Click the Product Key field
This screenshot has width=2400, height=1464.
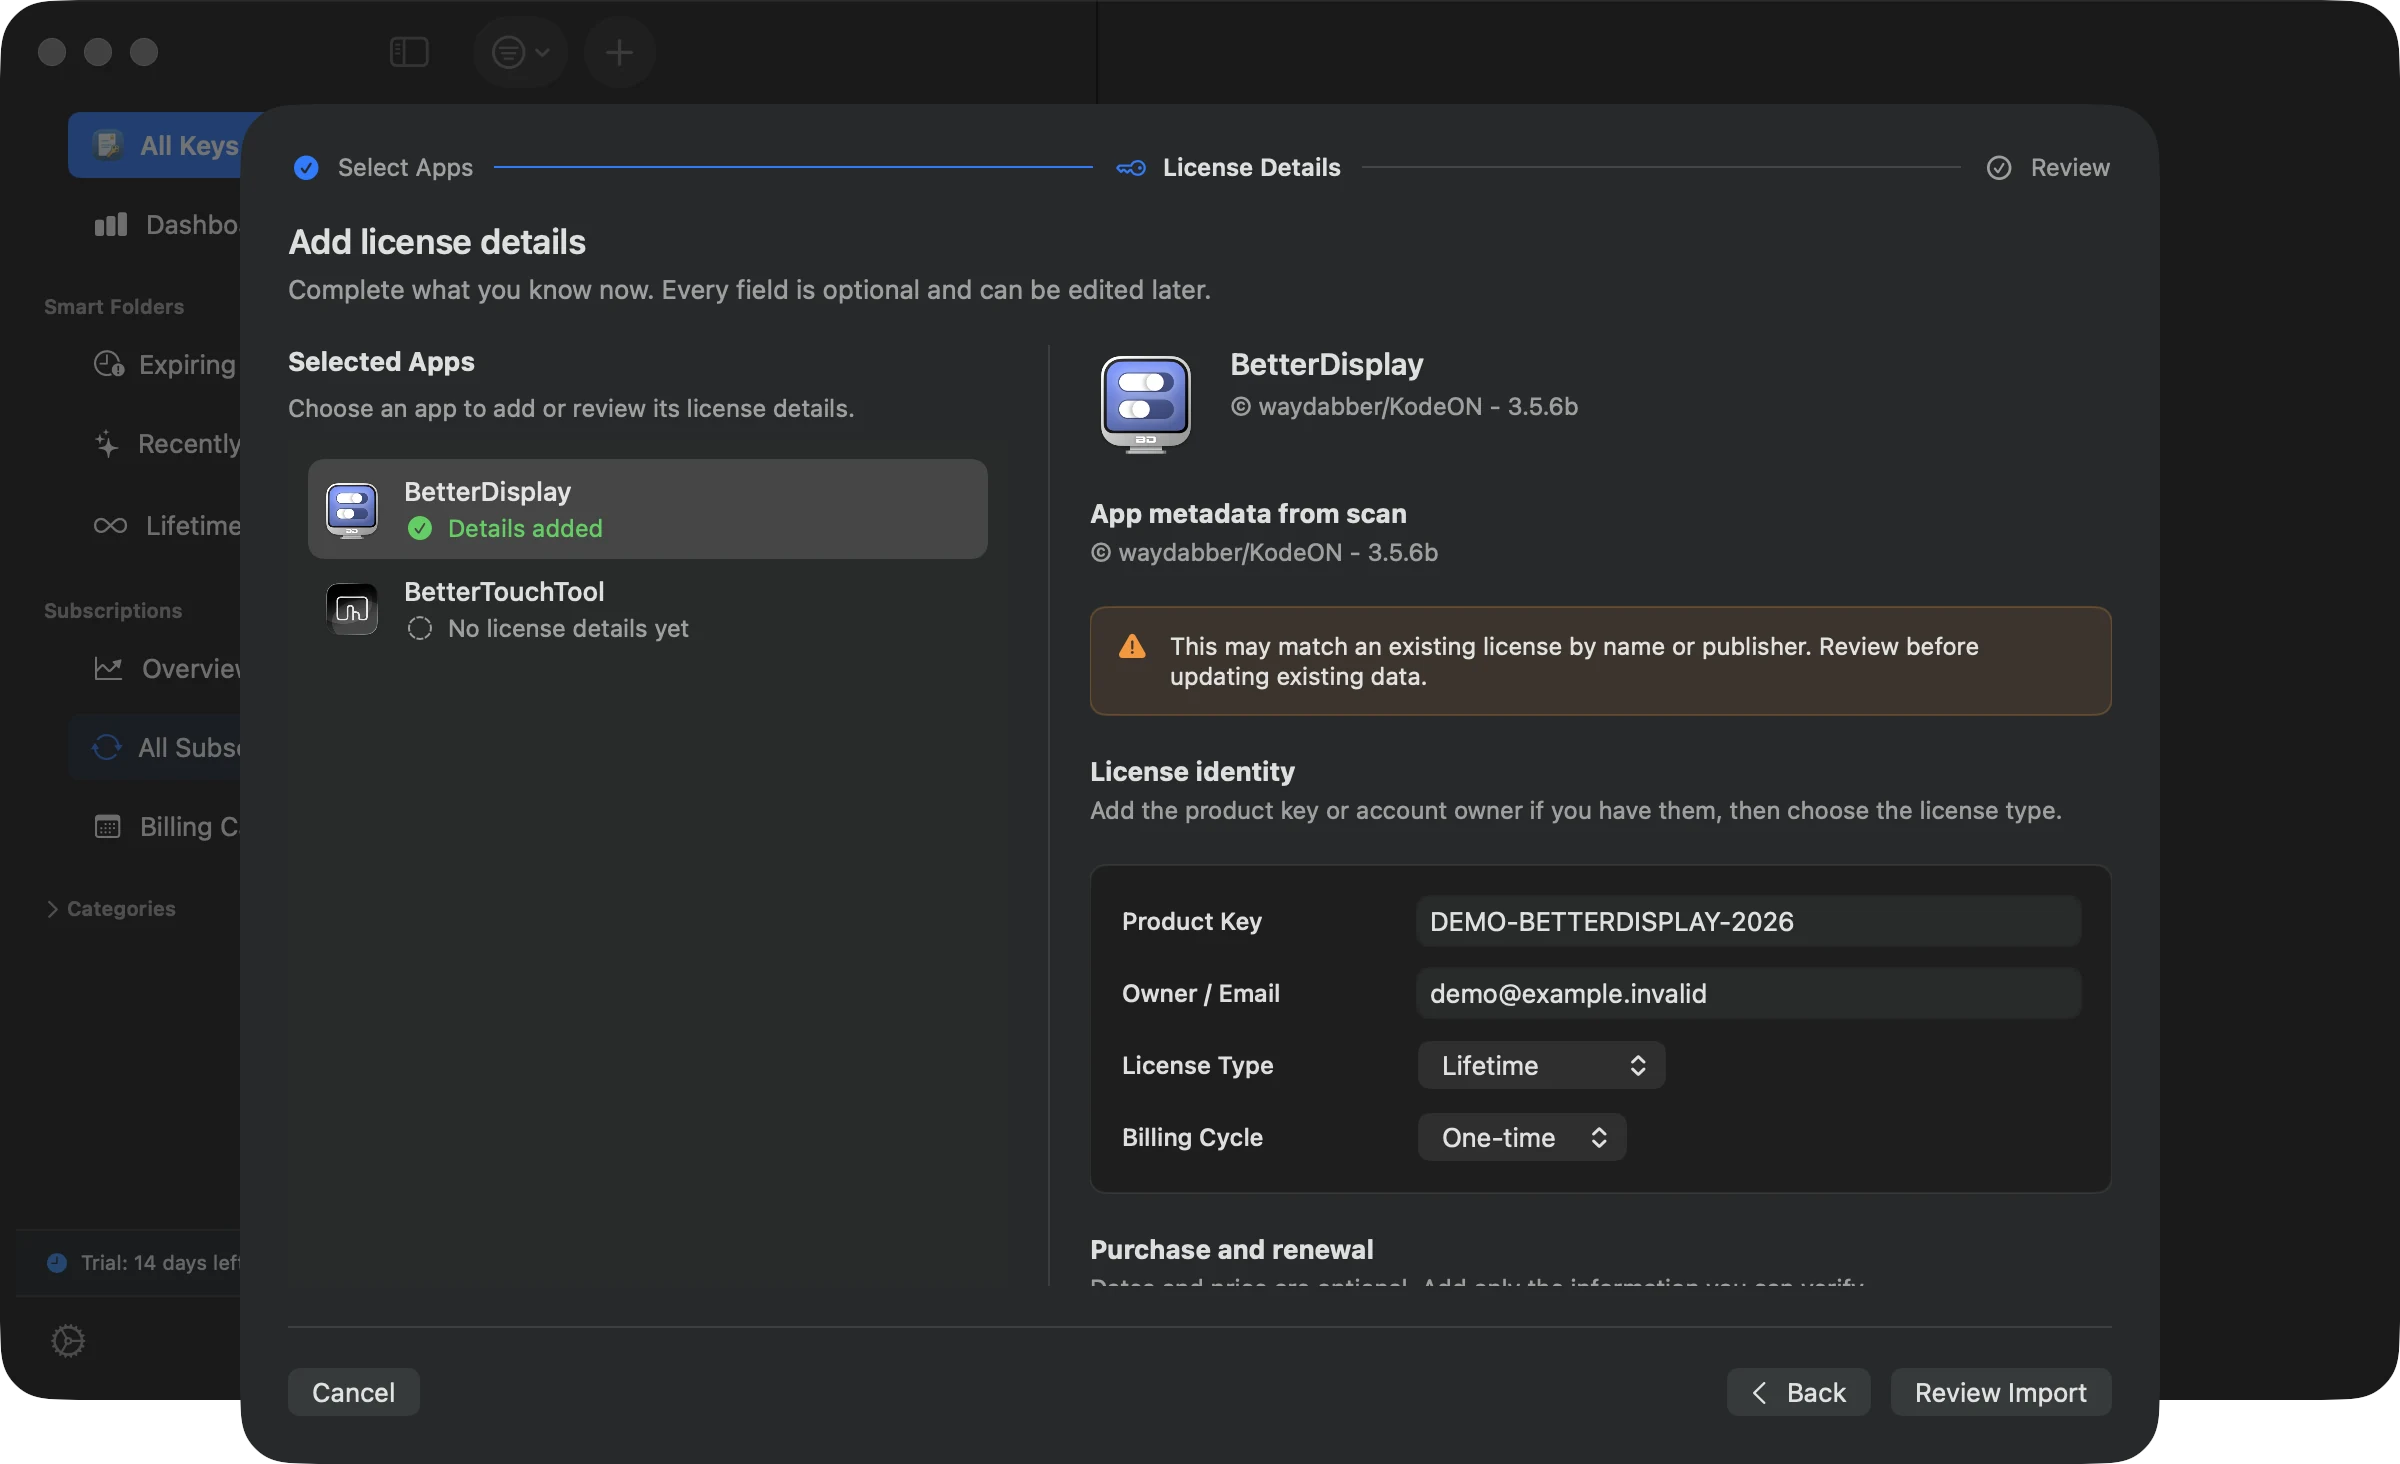1748,921
